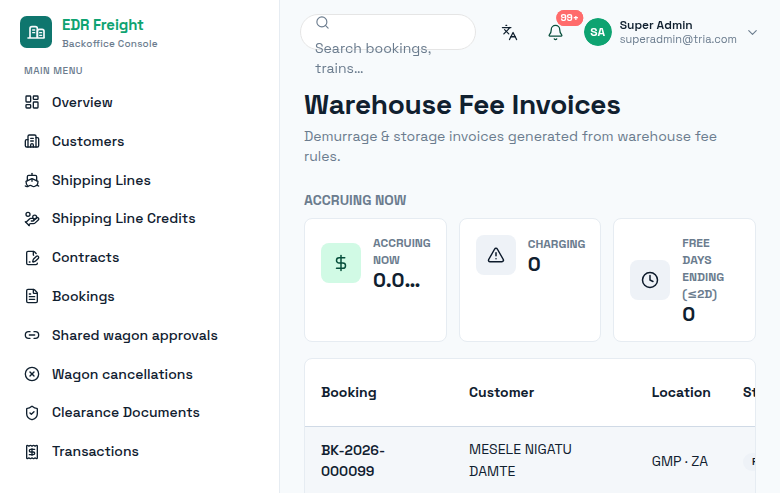This screenshot has width=780, height=493.
Task: Click the SA user avatar
Action: click(597, 32)
